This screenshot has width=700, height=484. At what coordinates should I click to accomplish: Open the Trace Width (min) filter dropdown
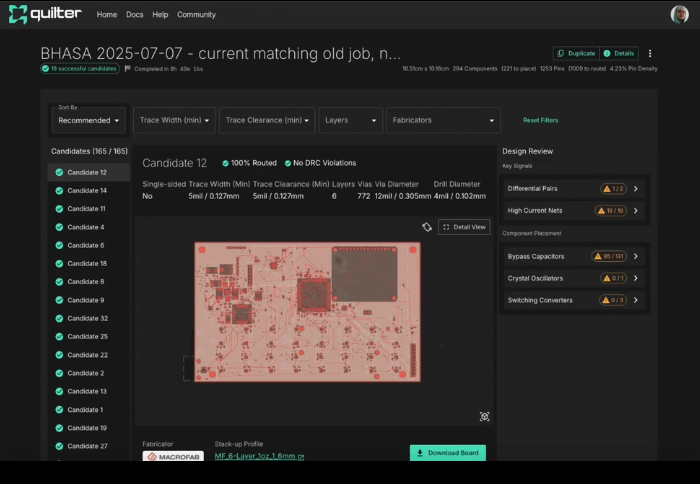[175, 120]
